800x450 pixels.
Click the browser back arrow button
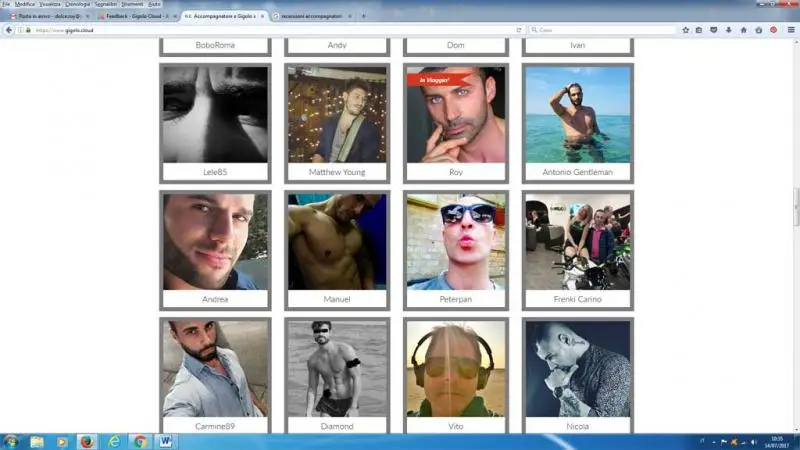9,30
